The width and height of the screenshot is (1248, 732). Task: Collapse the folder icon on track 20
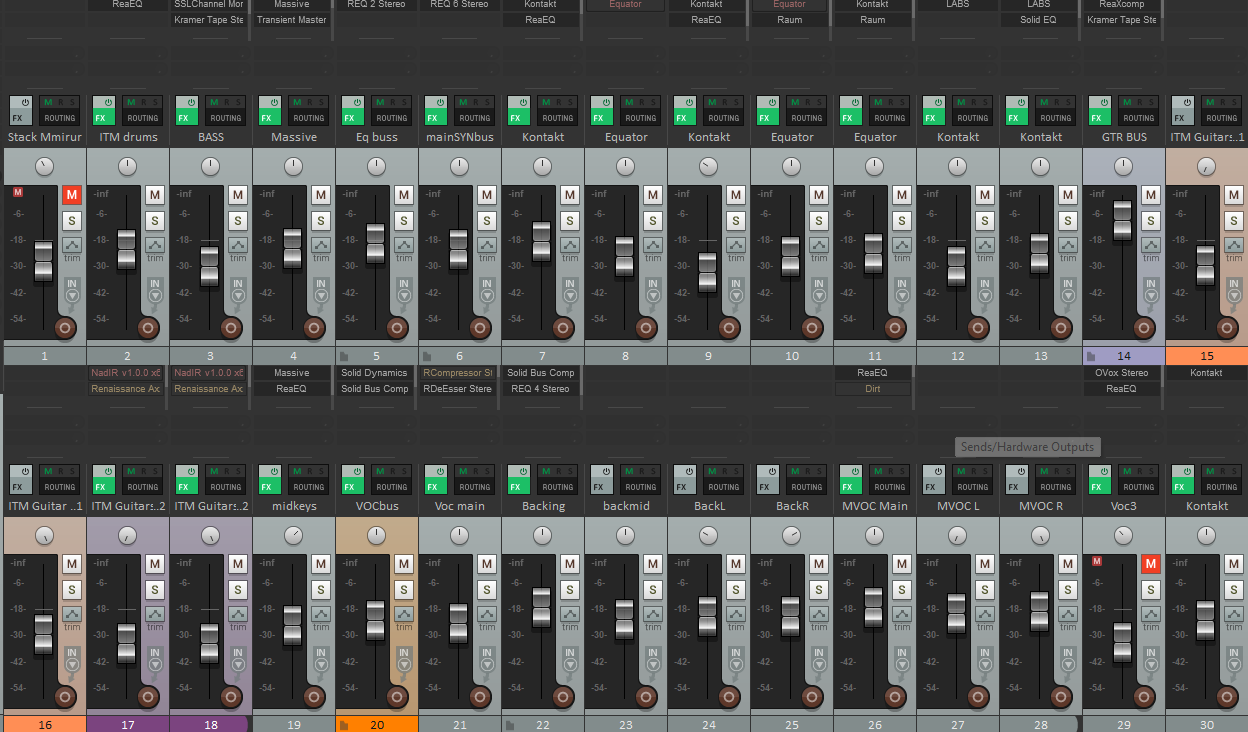click(x=343, y=725)
